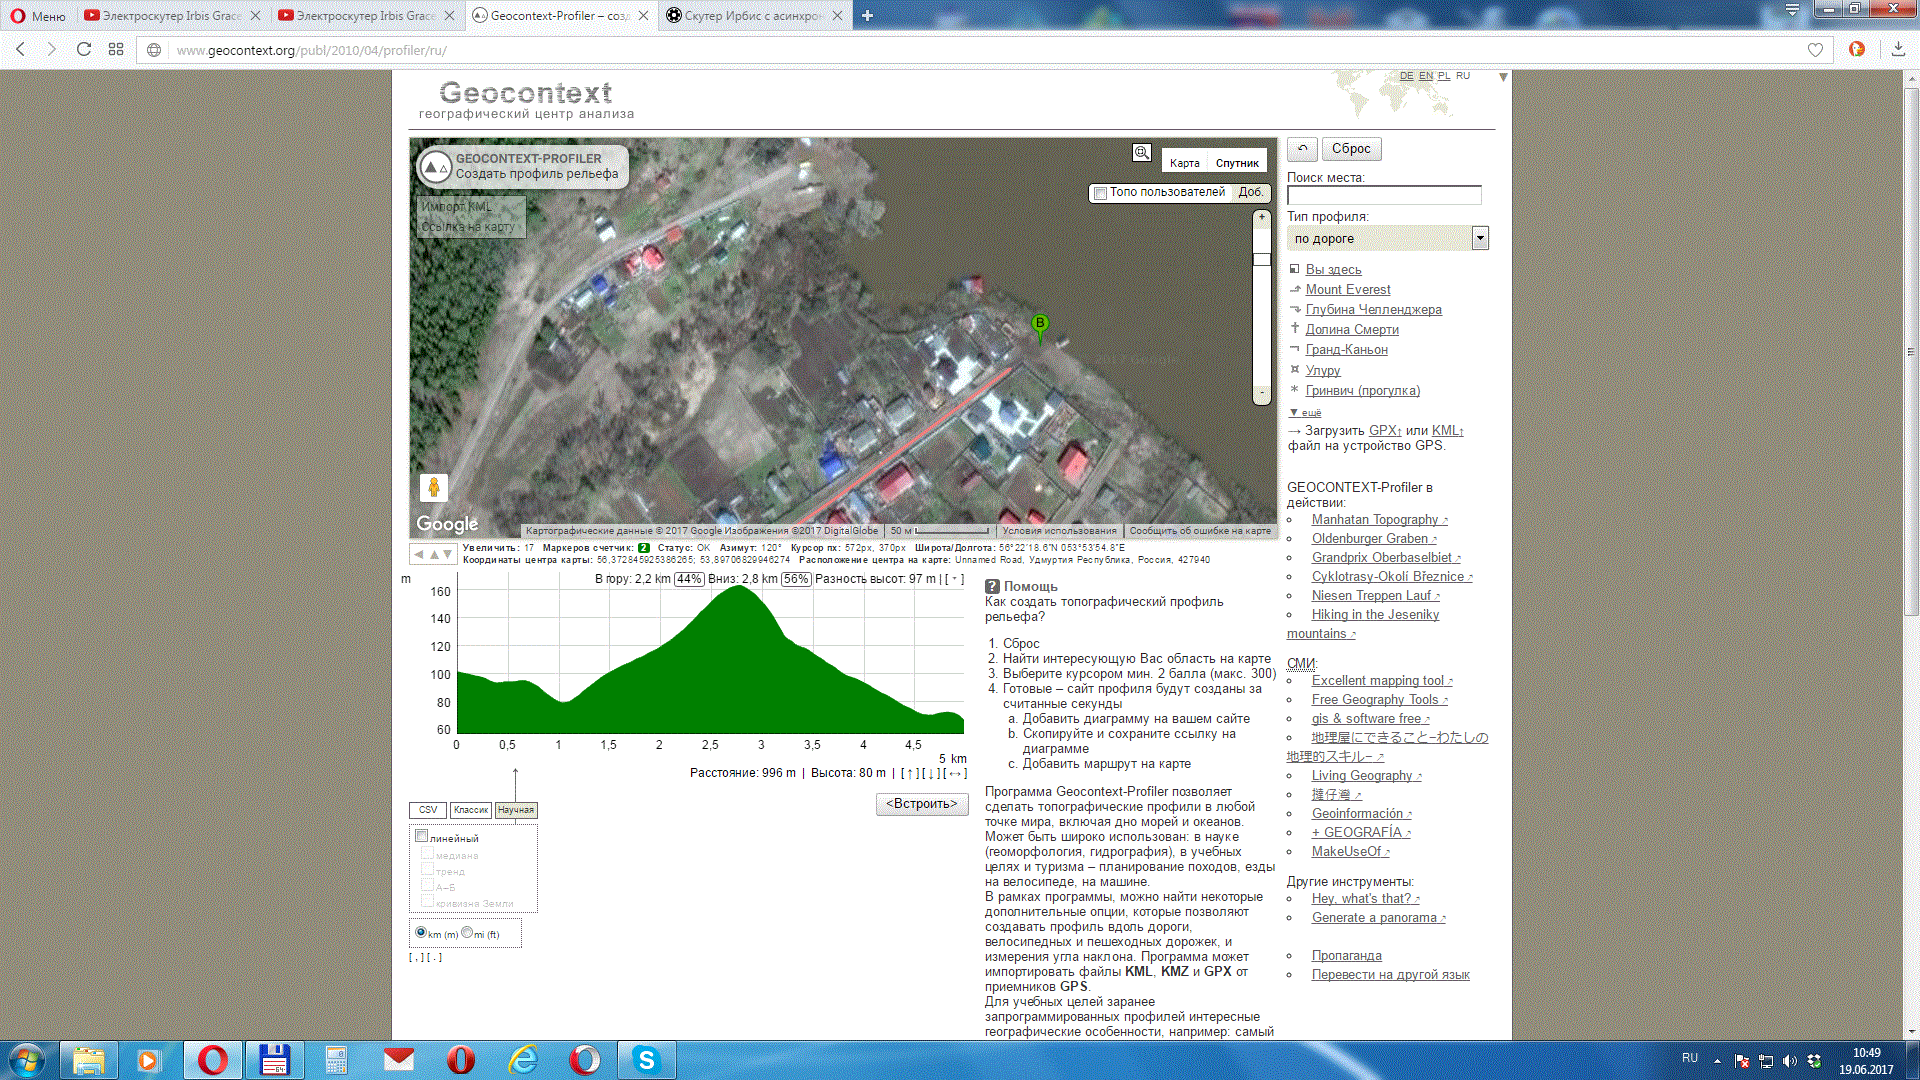Screen dimensions: 1920x1080
Task: Switch to Скутер Ирбис browser tab
Action: [755, 16]
